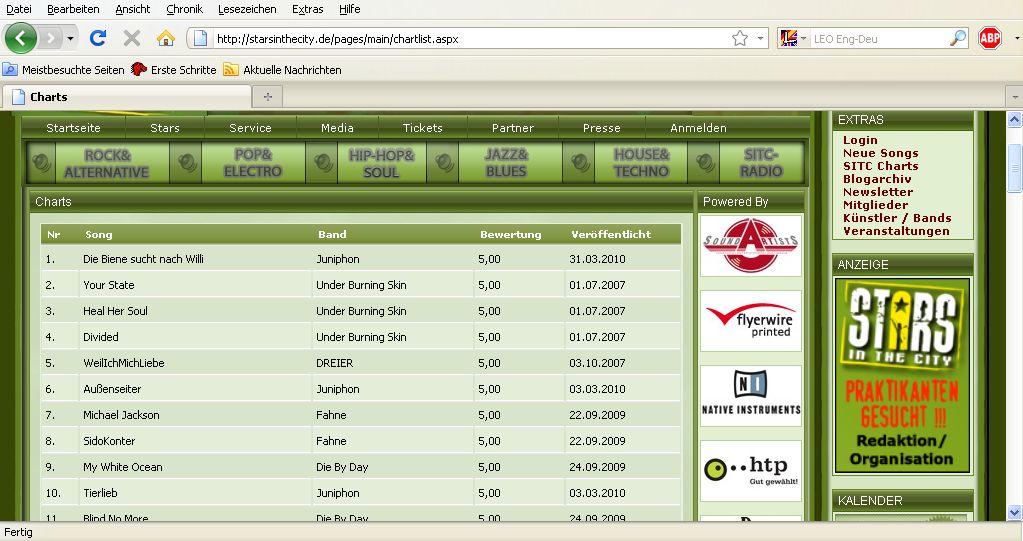Click the Stars in the City Praktikanten ad
The height and width of the screenshot is (541, 1023).
coord(902,376)
